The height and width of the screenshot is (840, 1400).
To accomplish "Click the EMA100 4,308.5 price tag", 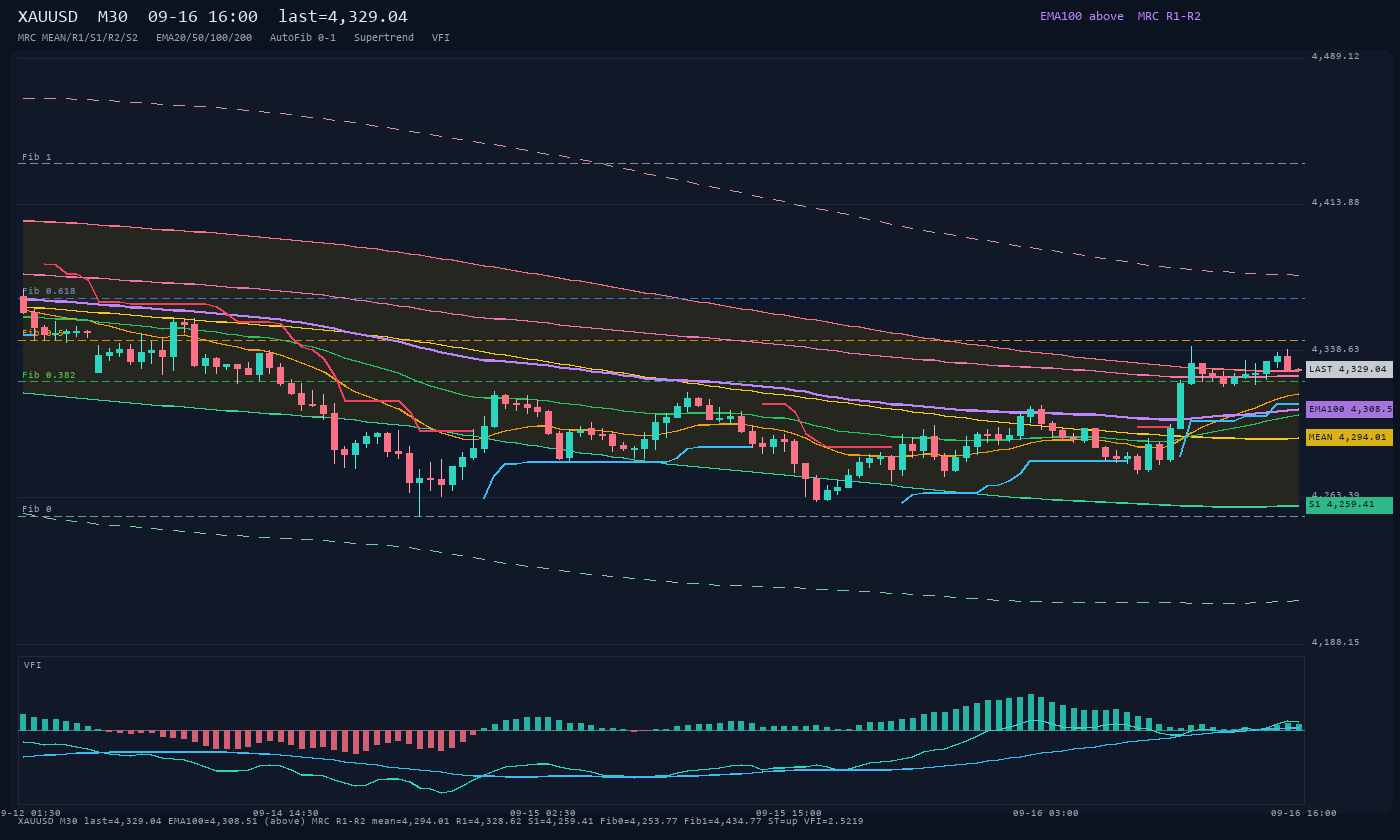I will click(x=1349, y=409).
